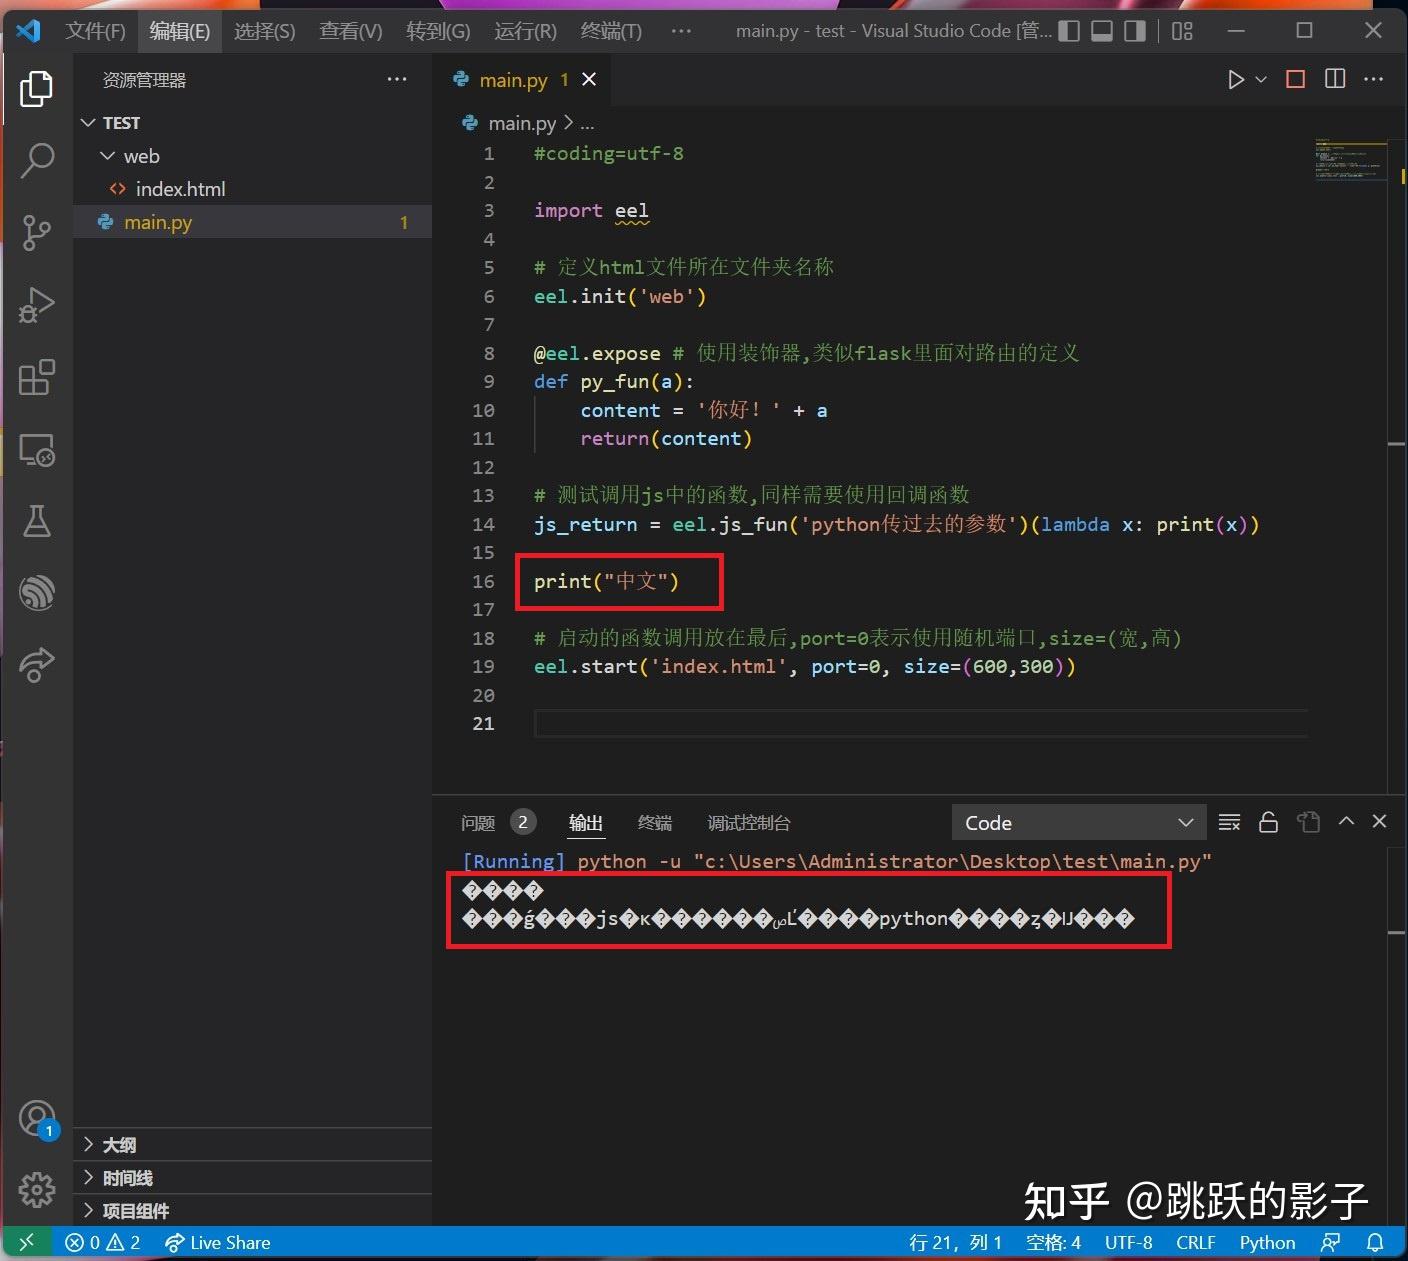Open the Accounts menu icon
The image size is (1408, 1261).
(x=37, y=1119)
